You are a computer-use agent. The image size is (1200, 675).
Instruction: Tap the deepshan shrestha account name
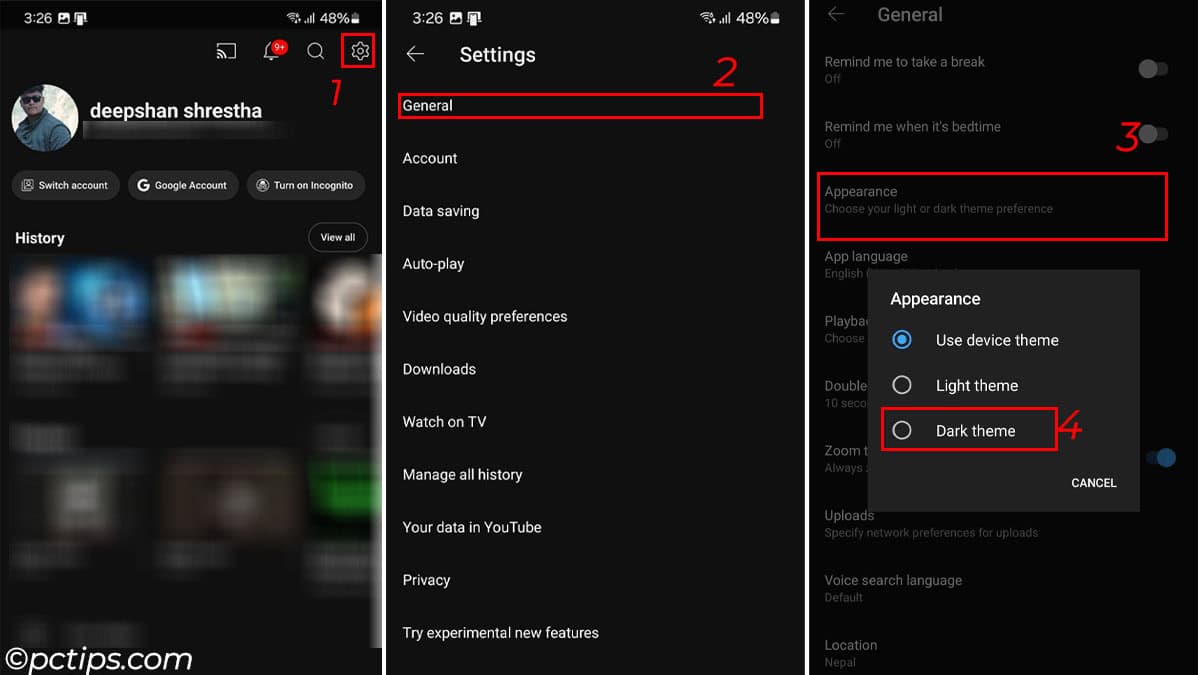click(x=176, y=111)
